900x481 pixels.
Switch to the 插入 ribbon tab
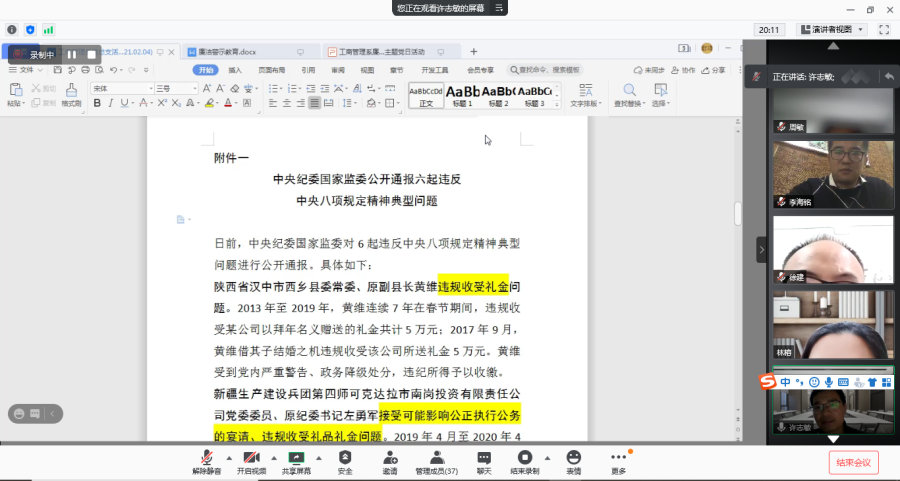pyautogui.click(x=235, y=70)
